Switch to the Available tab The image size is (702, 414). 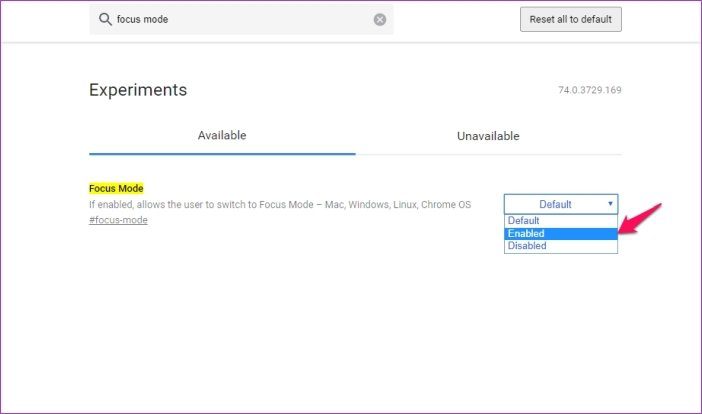(222, 136)
